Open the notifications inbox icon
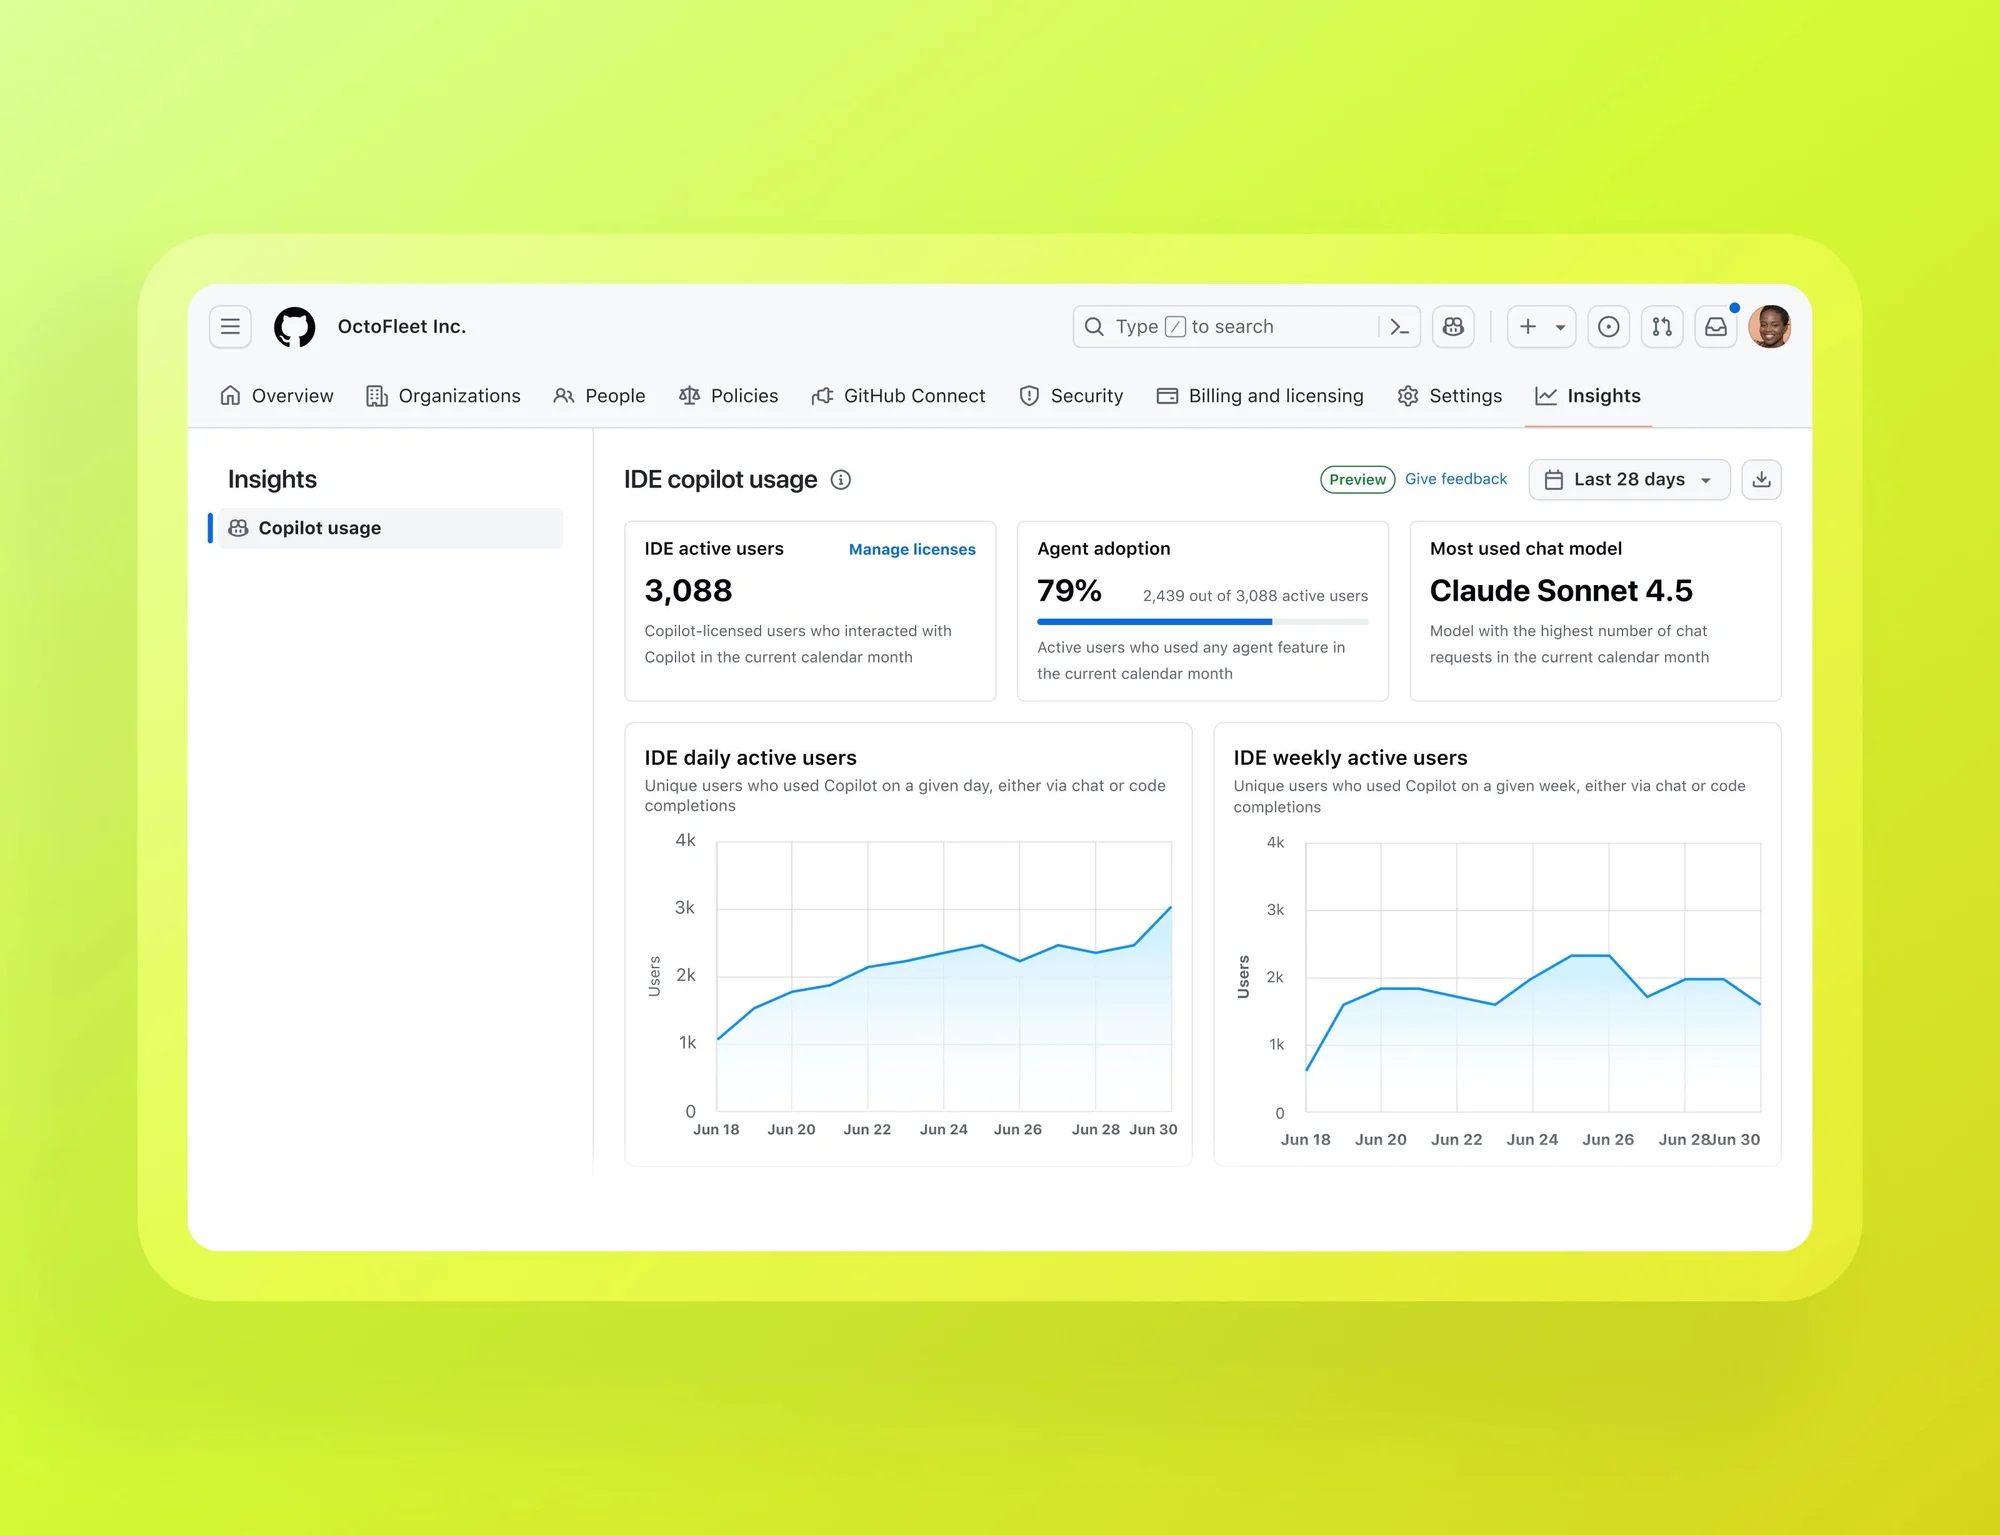The width and height of the screenshot is (2000, 1535). [x=1716, y=327]
